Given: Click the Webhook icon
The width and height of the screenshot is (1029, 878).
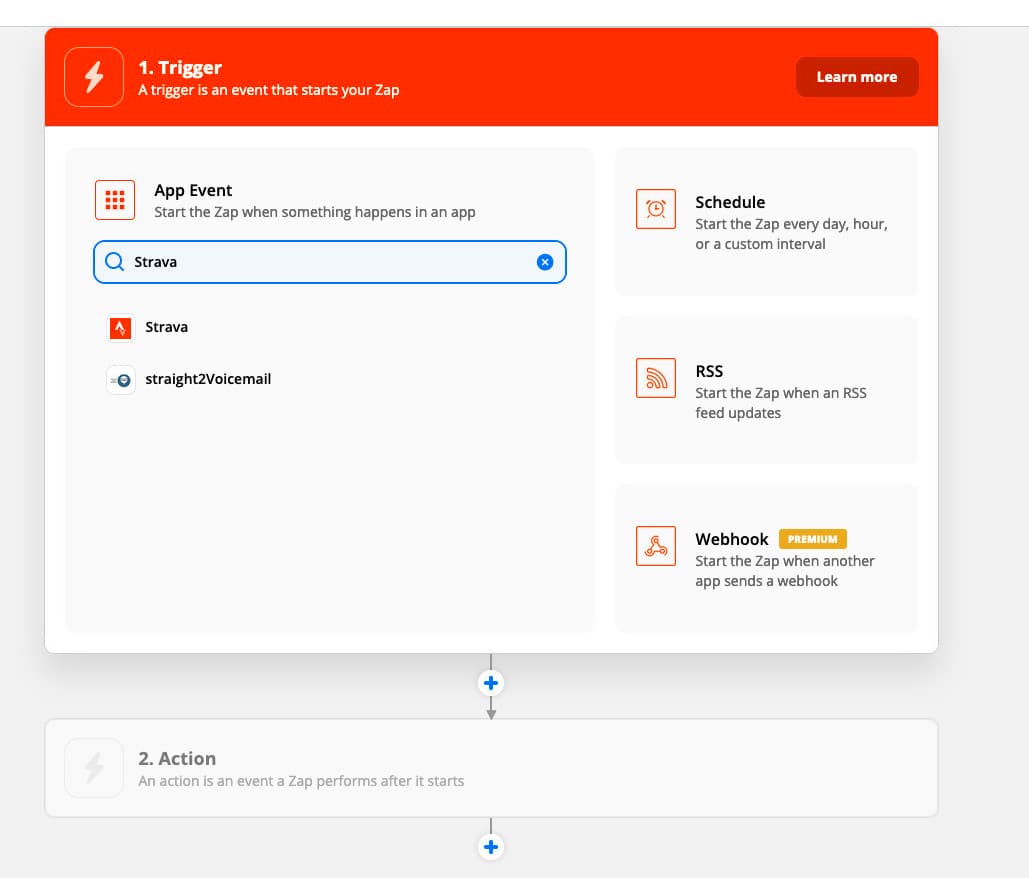Looking at the screenshot, I should [656, 546].
